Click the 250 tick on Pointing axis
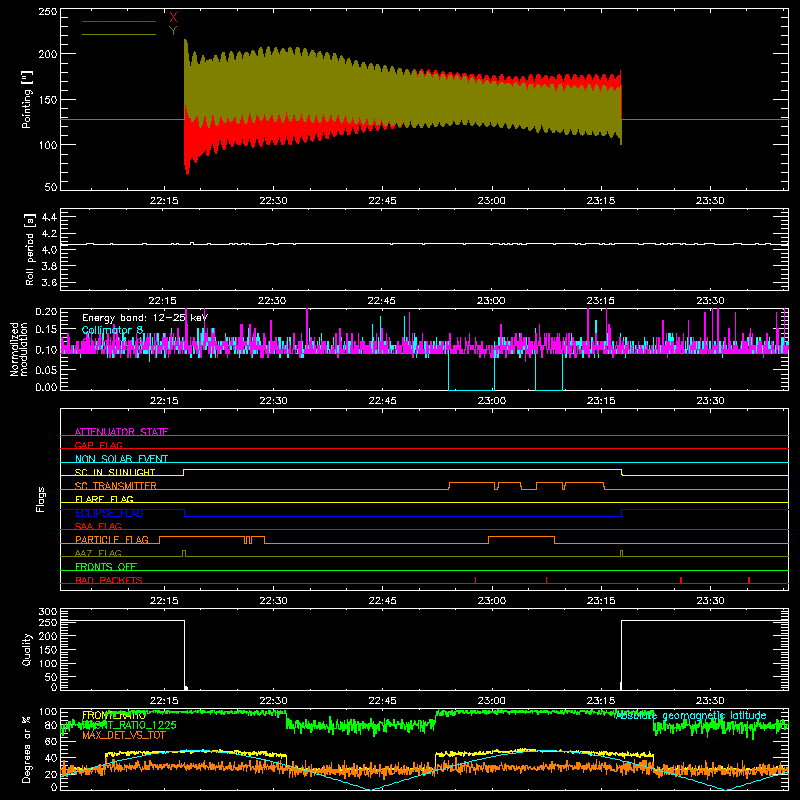 pos(48,12)
